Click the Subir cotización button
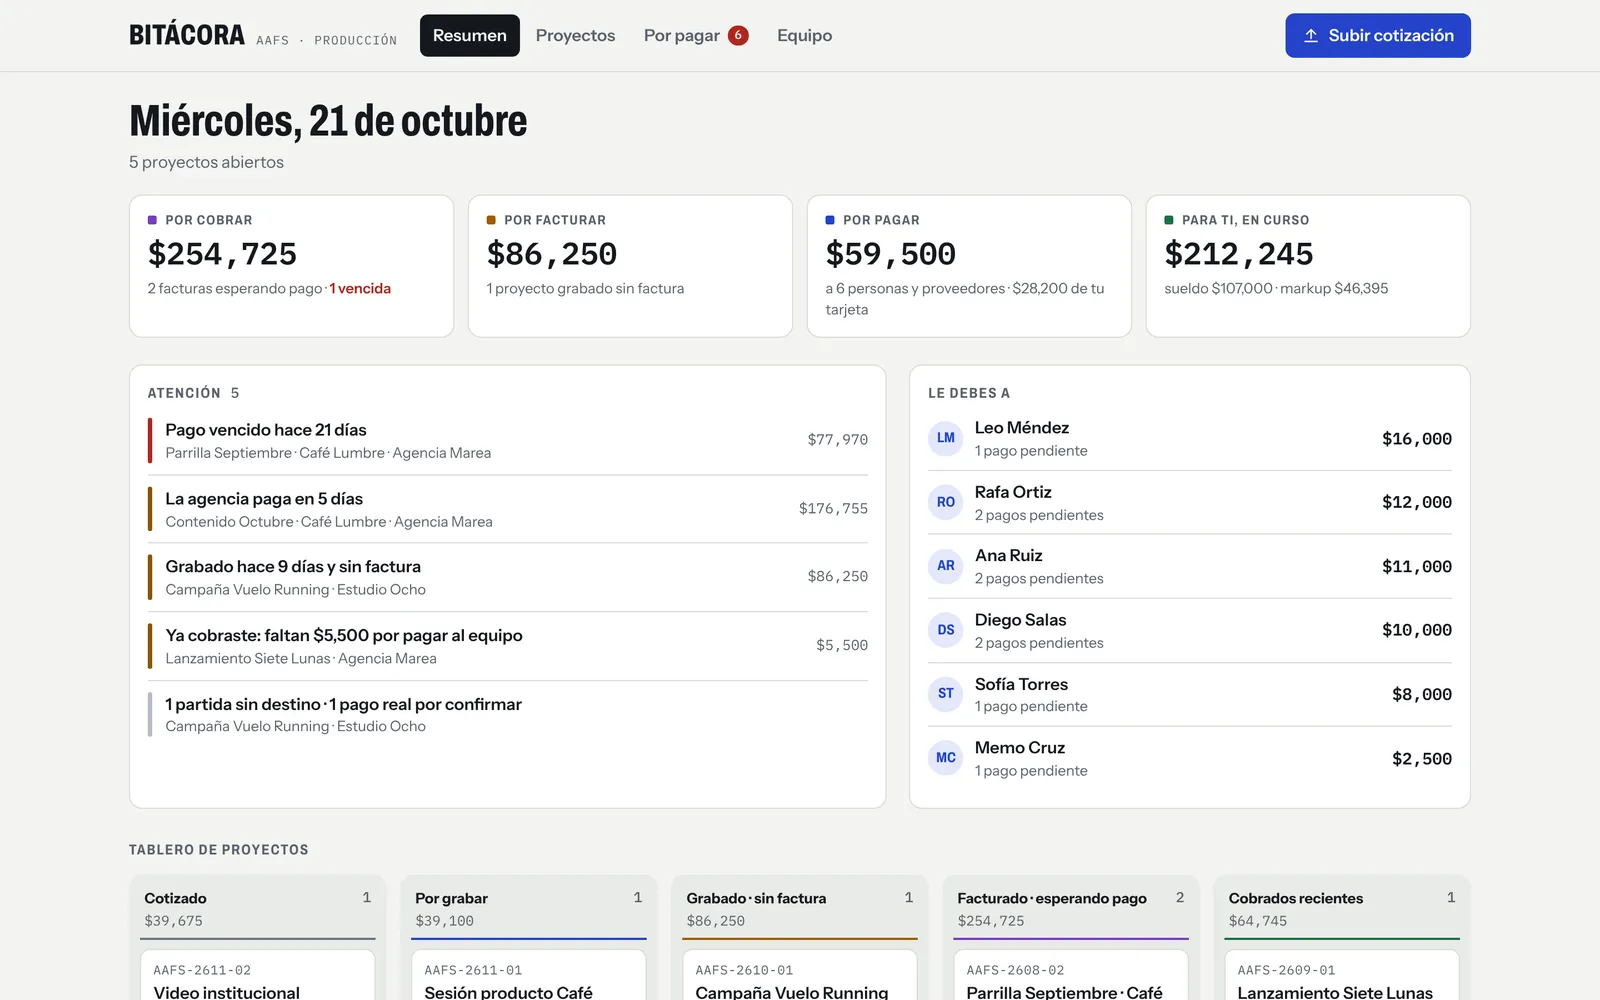The height and width of the screenshot is (1000, 1600). 1378,36
